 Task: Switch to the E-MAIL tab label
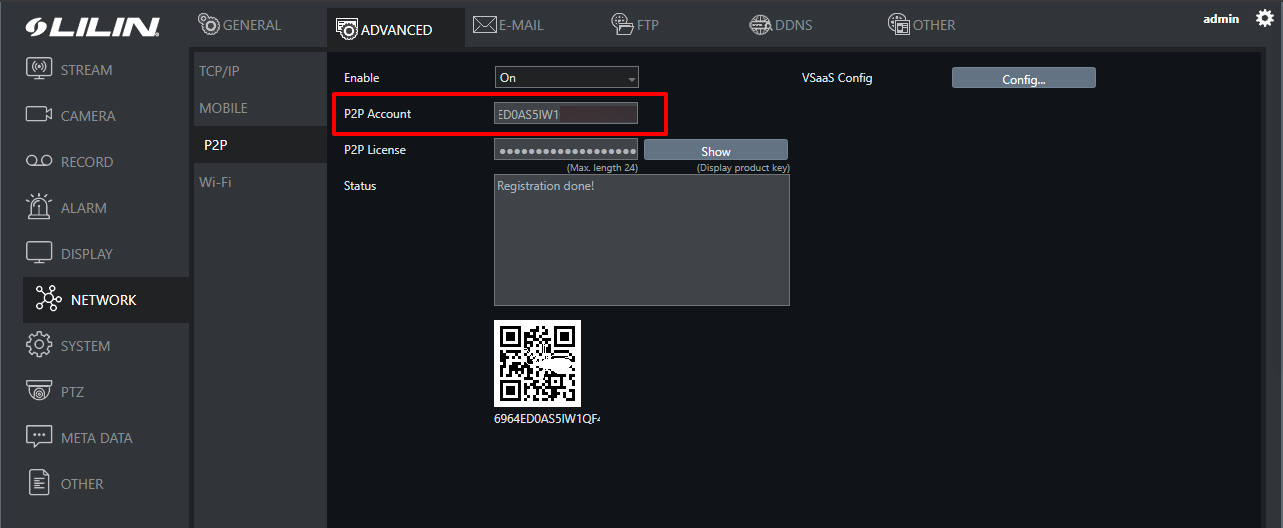(x=521, y=25)
